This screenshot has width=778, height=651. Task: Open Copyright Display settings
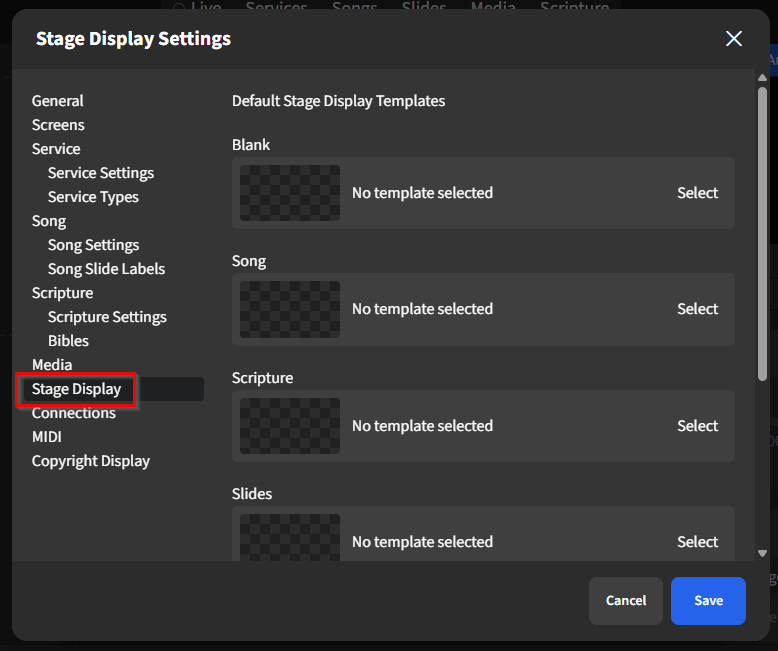click(x=91, y=461)
